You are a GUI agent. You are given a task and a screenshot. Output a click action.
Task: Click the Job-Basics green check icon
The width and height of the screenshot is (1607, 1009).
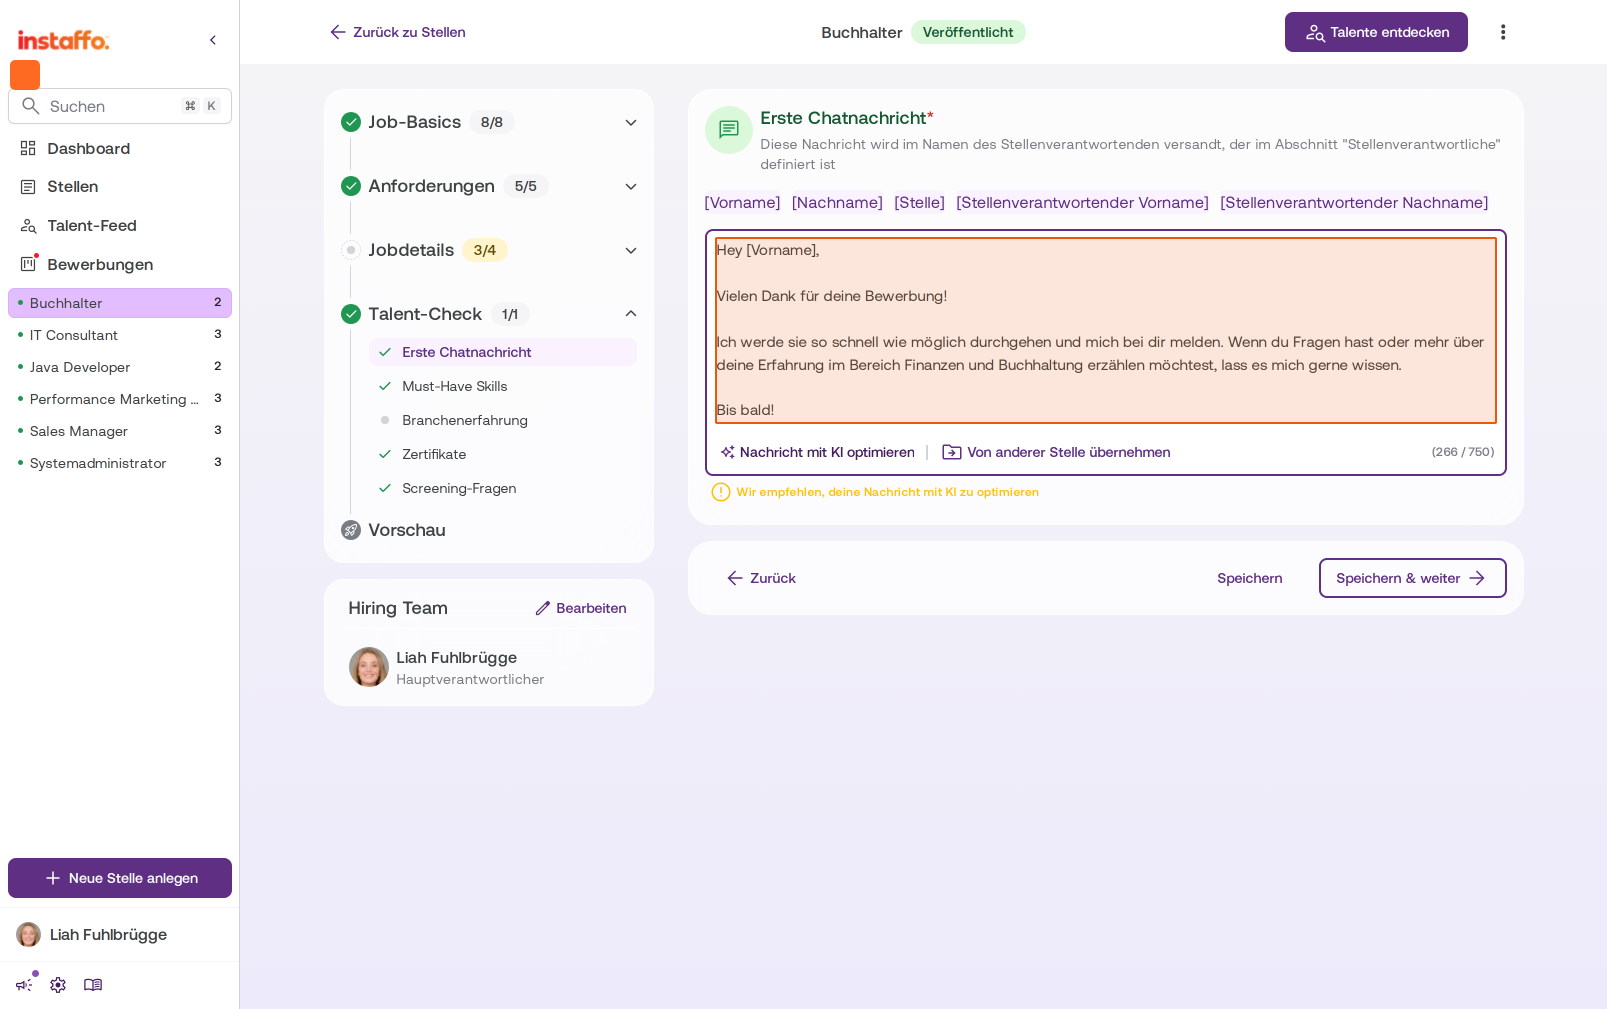[351, 122]
